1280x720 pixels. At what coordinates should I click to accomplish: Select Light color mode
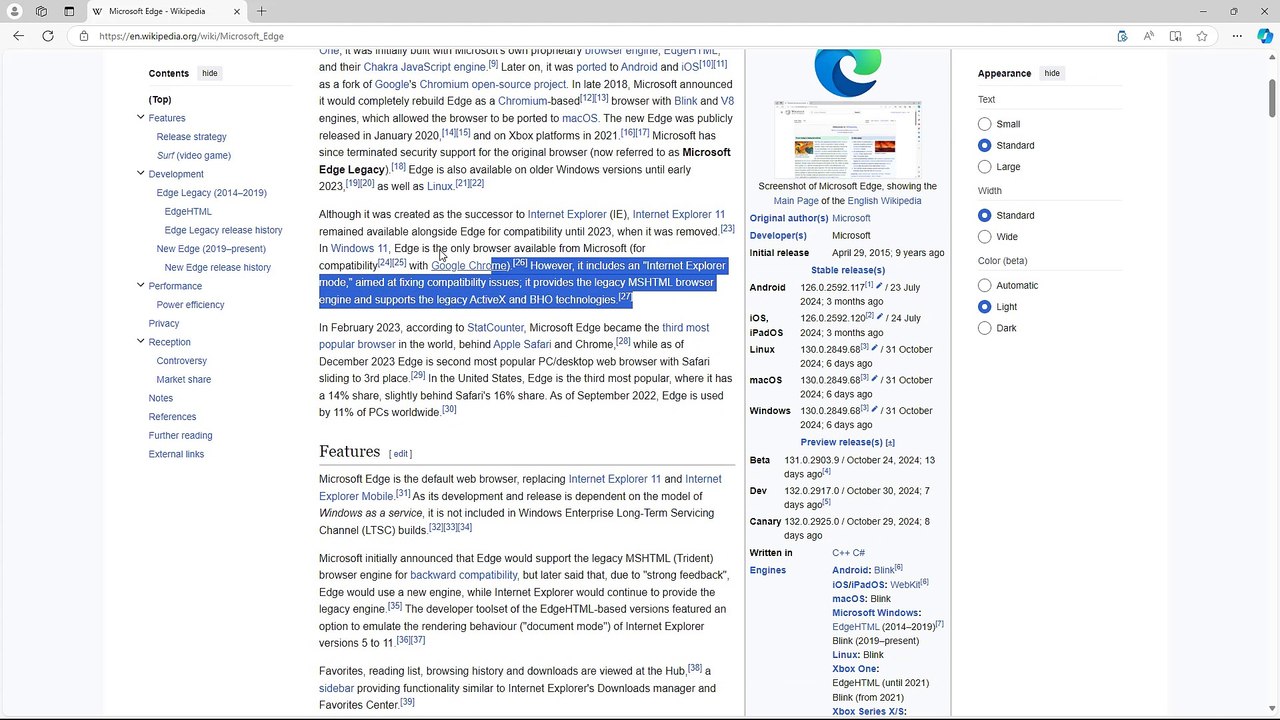985,307
